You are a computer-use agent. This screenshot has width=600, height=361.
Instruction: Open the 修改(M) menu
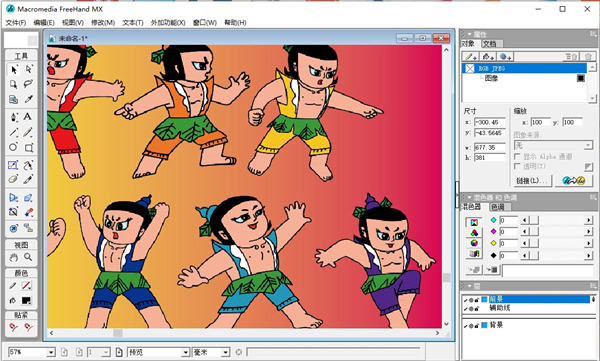coord(103,23)
